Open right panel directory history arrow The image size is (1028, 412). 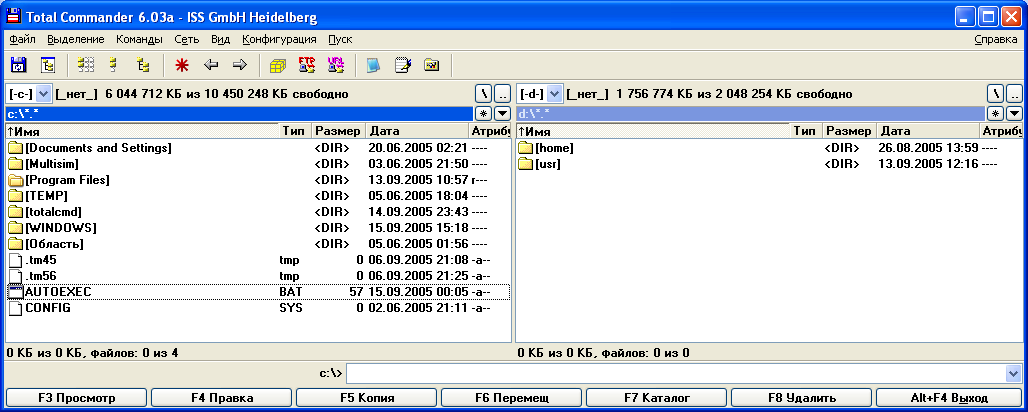click(x=1014, y=113)
